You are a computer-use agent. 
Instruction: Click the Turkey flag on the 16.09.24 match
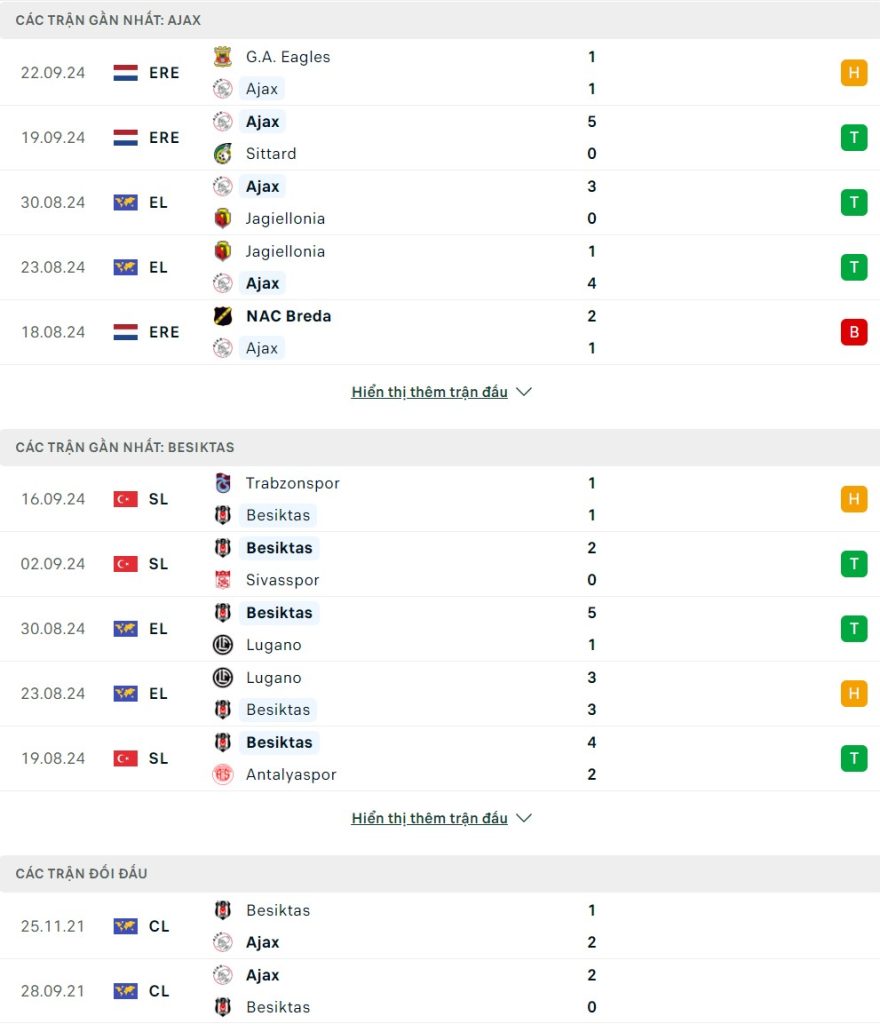coord(125,499)
